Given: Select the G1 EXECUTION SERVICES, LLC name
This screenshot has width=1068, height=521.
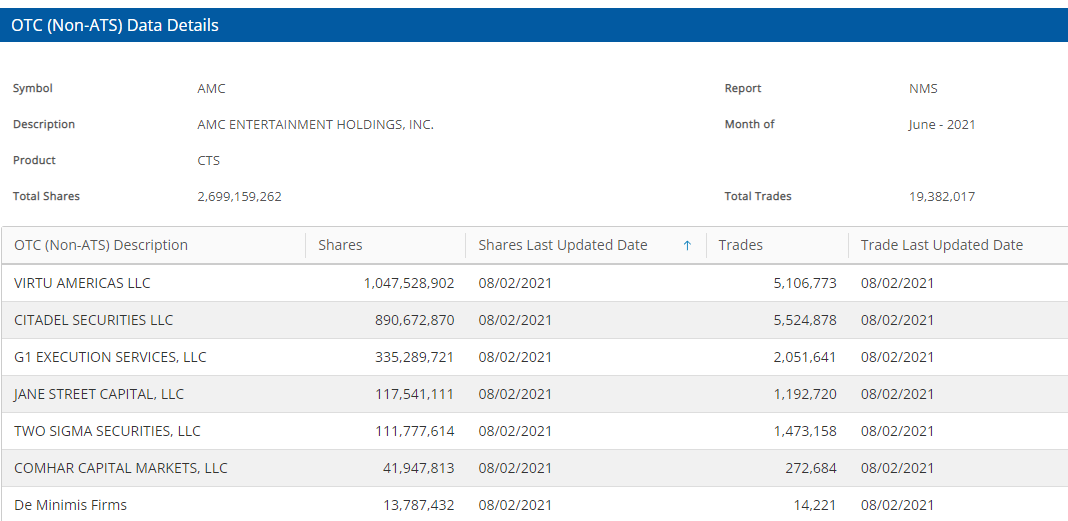Looking at the screenshot, I should pos(110,357).
